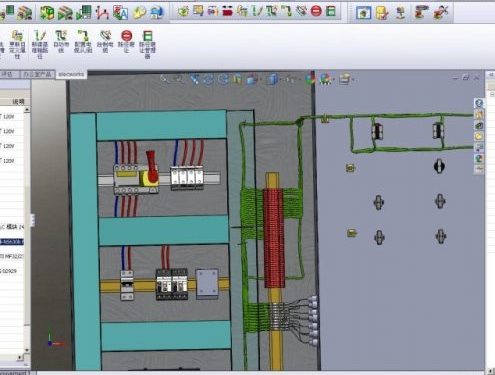This screenshot has width=495, height=375.
Task: Click the 说明 column header
Action: coord(18,102)
